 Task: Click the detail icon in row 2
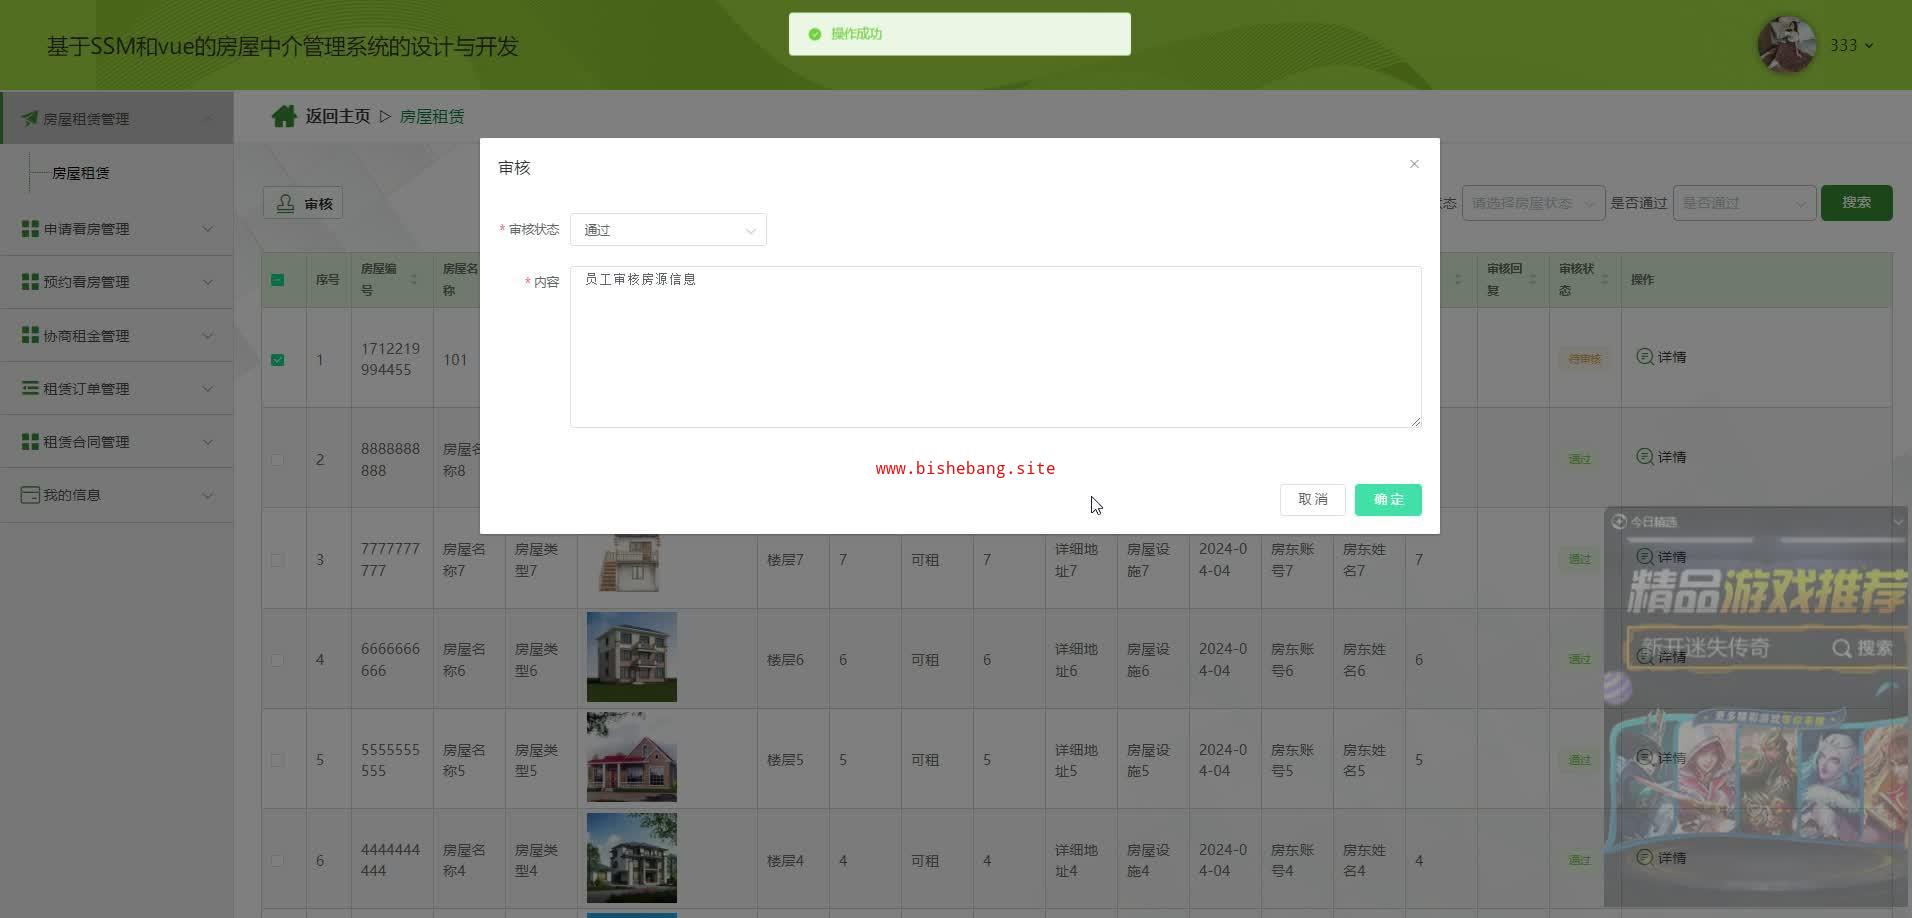[x=1644, y=456]
